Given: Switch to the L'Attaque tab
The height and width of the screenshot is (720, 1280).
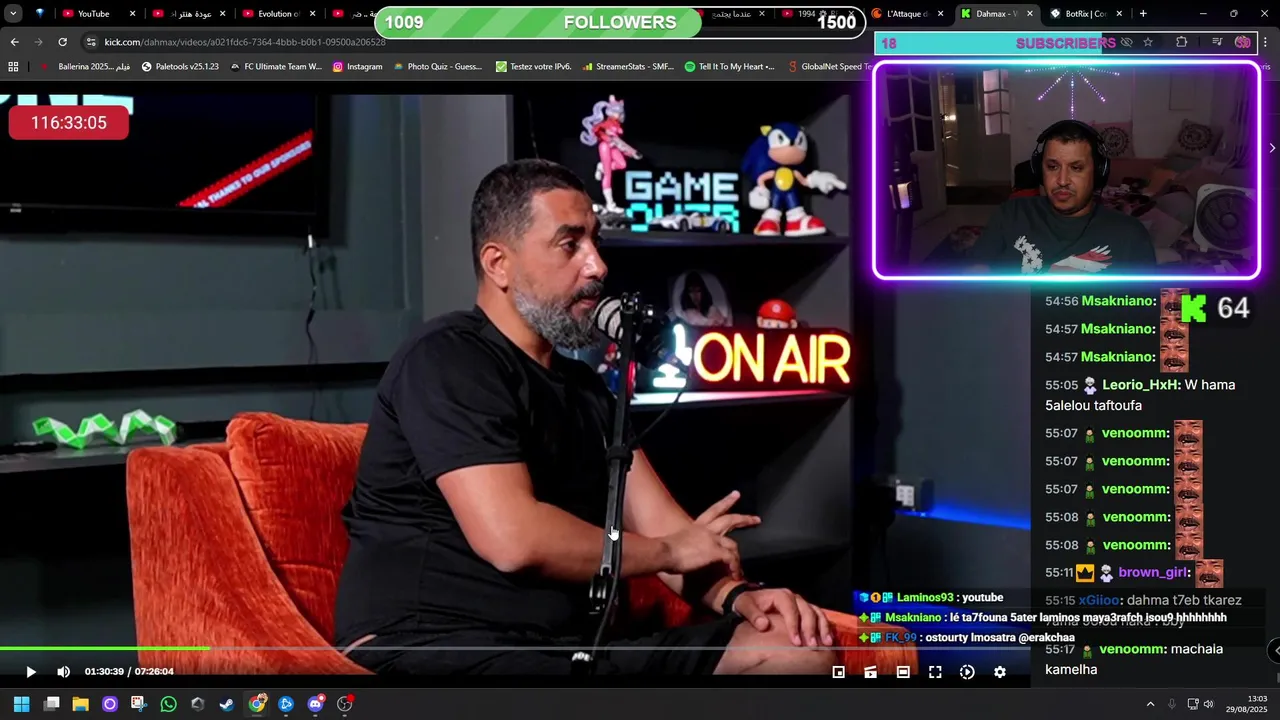Looking at the screenshot, I should pos(907,14).
